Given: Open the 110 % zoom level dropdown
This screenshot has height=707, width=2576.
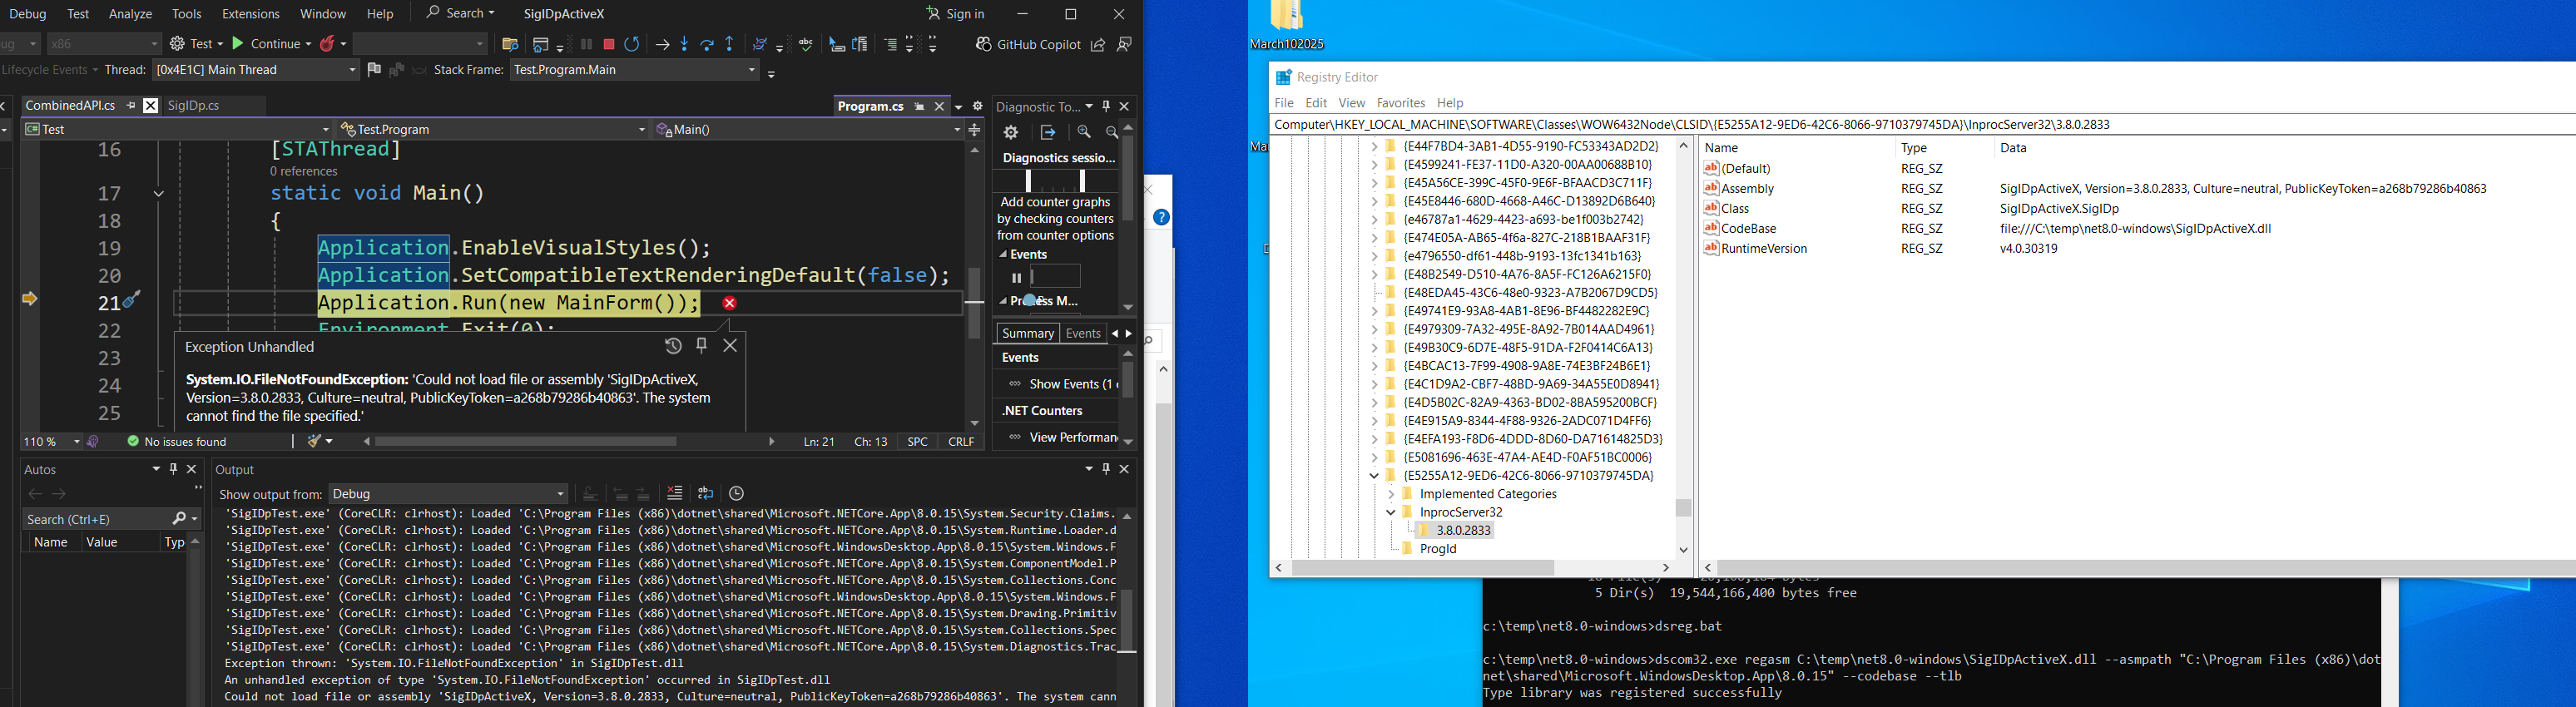Looking at the screenshot, I should [x=50, y=441].
